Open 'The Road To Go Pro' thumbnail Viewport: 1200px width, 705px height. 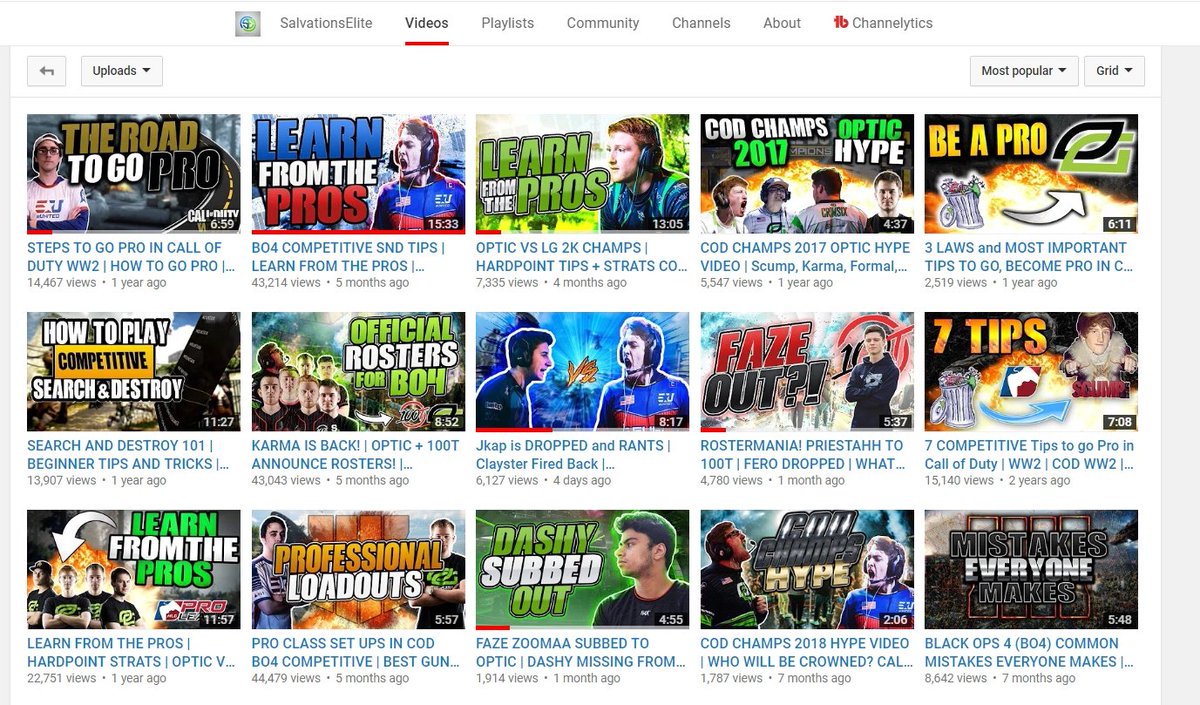click(134, 174)
